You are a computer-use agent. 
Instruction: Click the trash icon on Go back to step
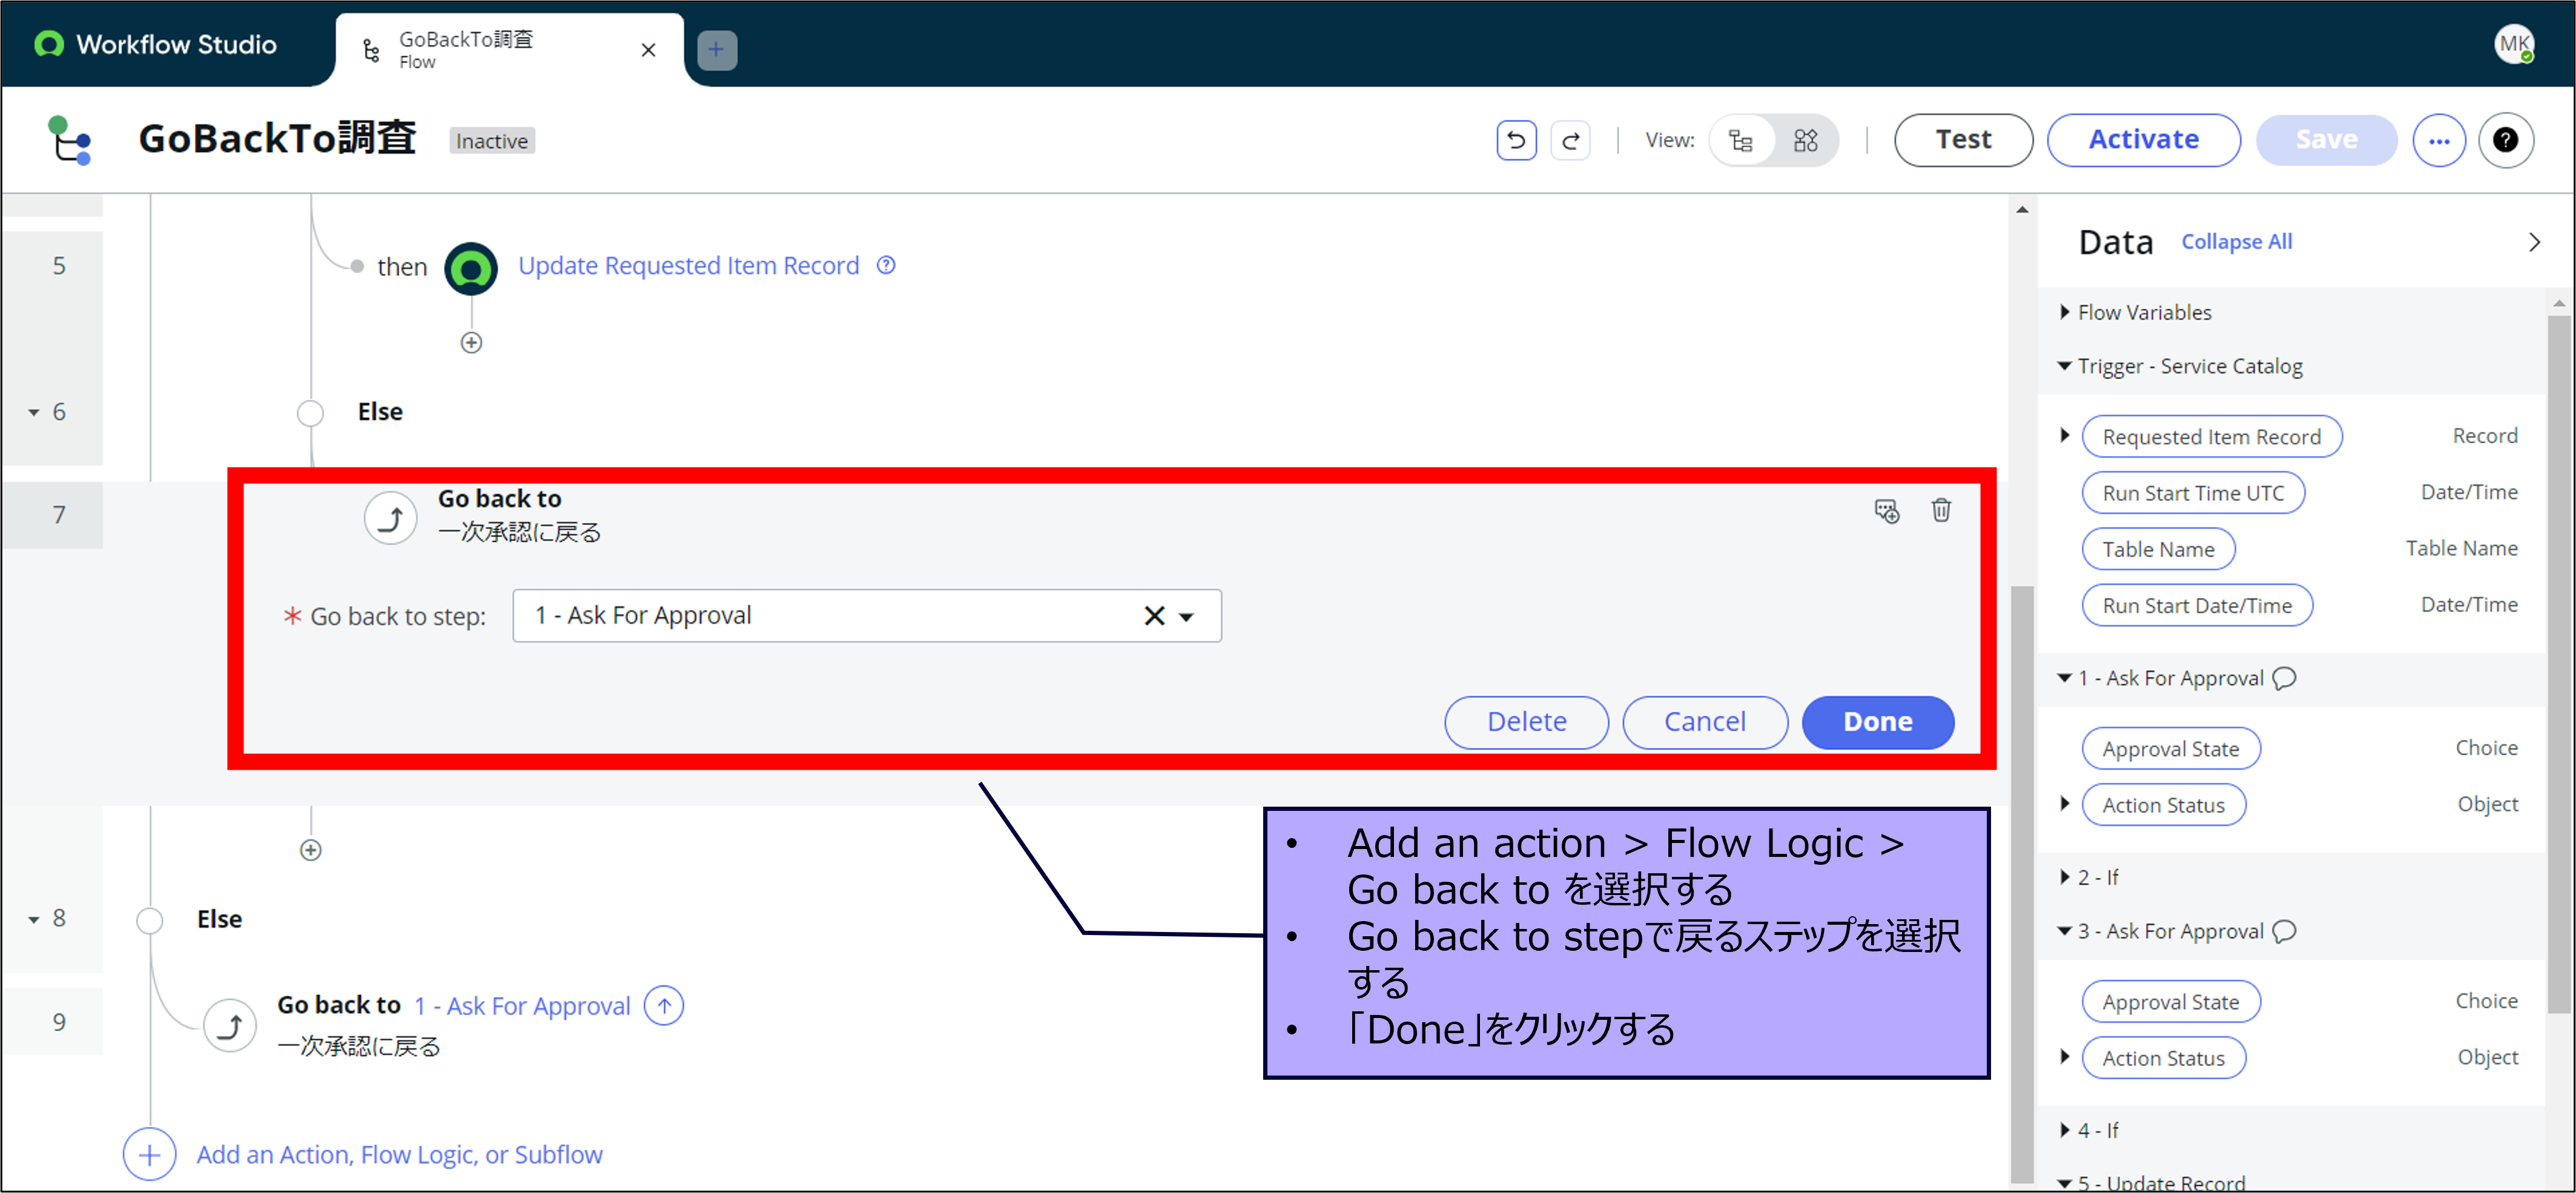click(x=1940, y=511)
